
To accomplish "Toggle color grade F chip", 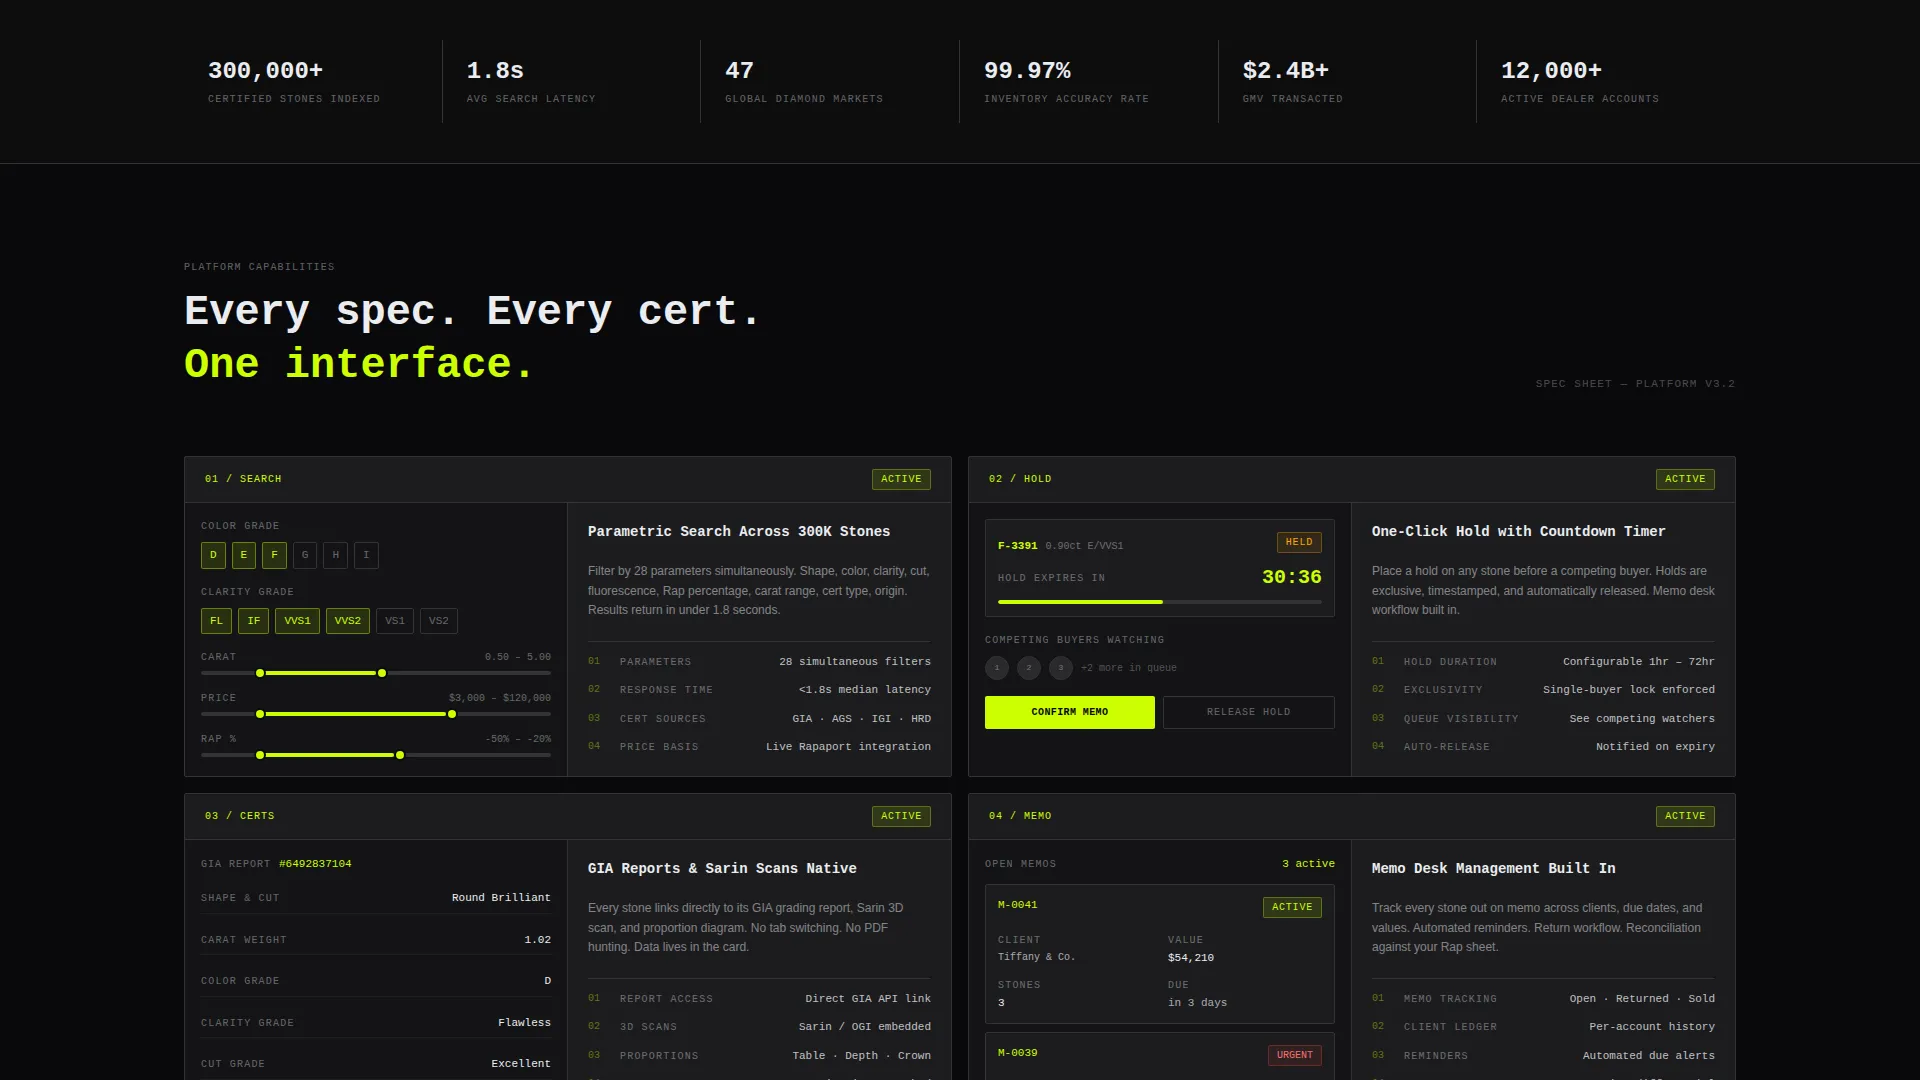I will click(275, 555).
